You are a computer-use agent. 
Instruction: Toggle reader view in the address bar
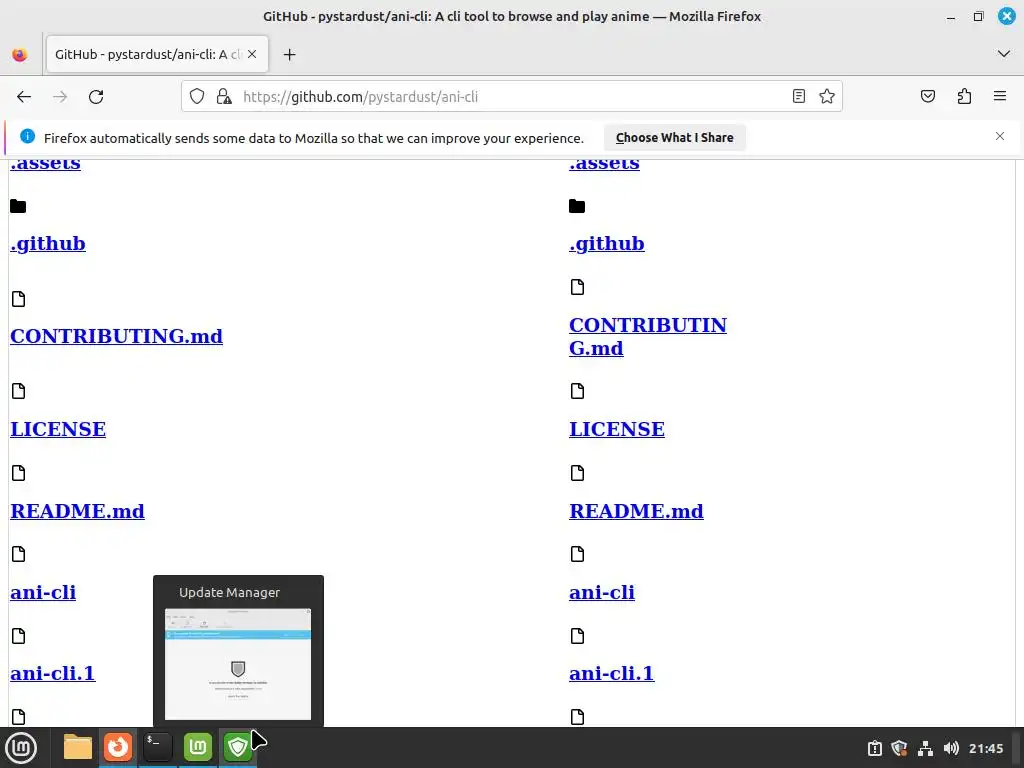click(x=799, y=97)
